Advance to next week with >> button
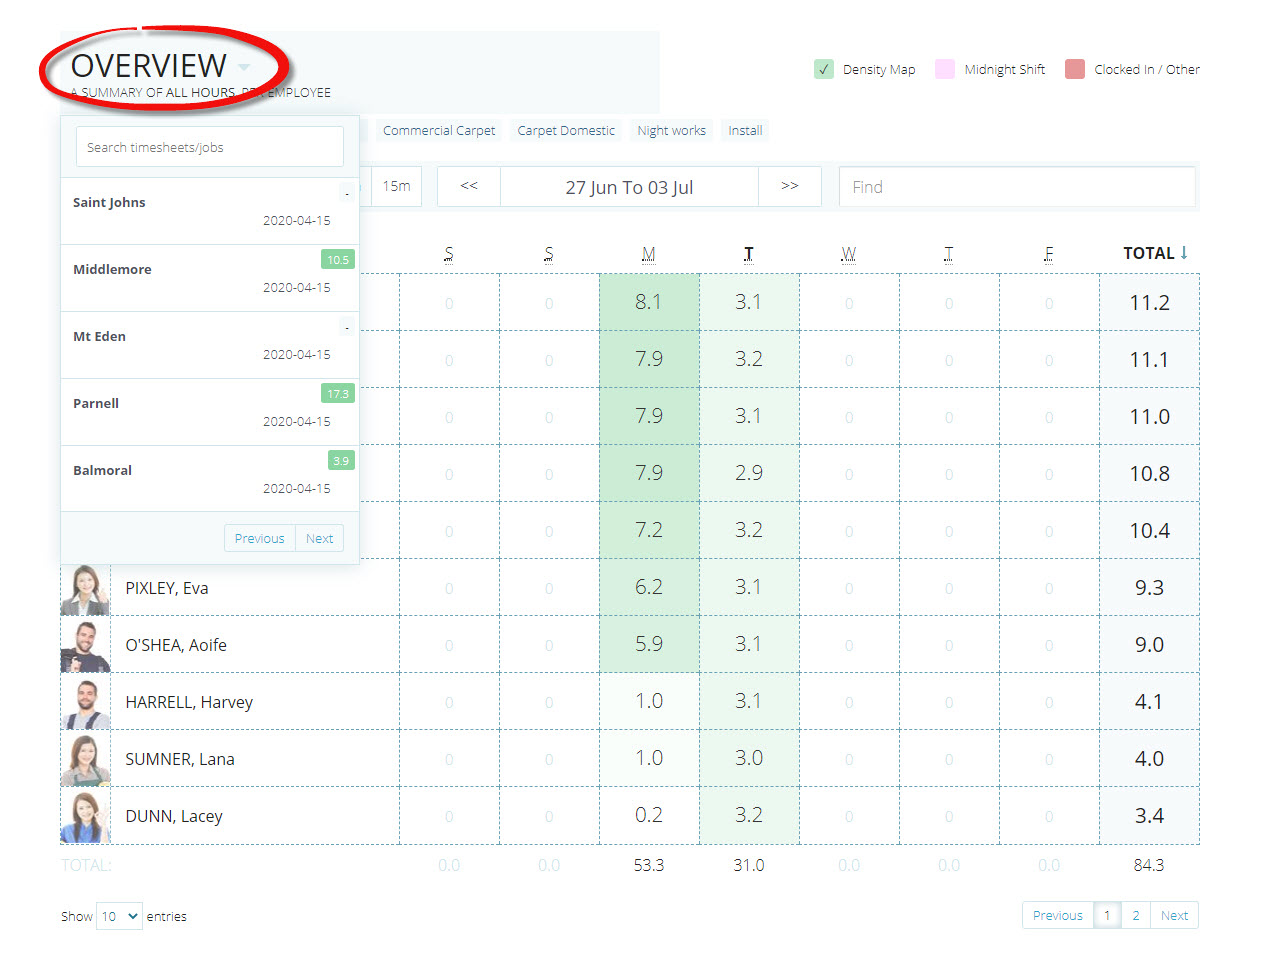The height and width of the screenshot is (956, 1261). coord(789,186)
